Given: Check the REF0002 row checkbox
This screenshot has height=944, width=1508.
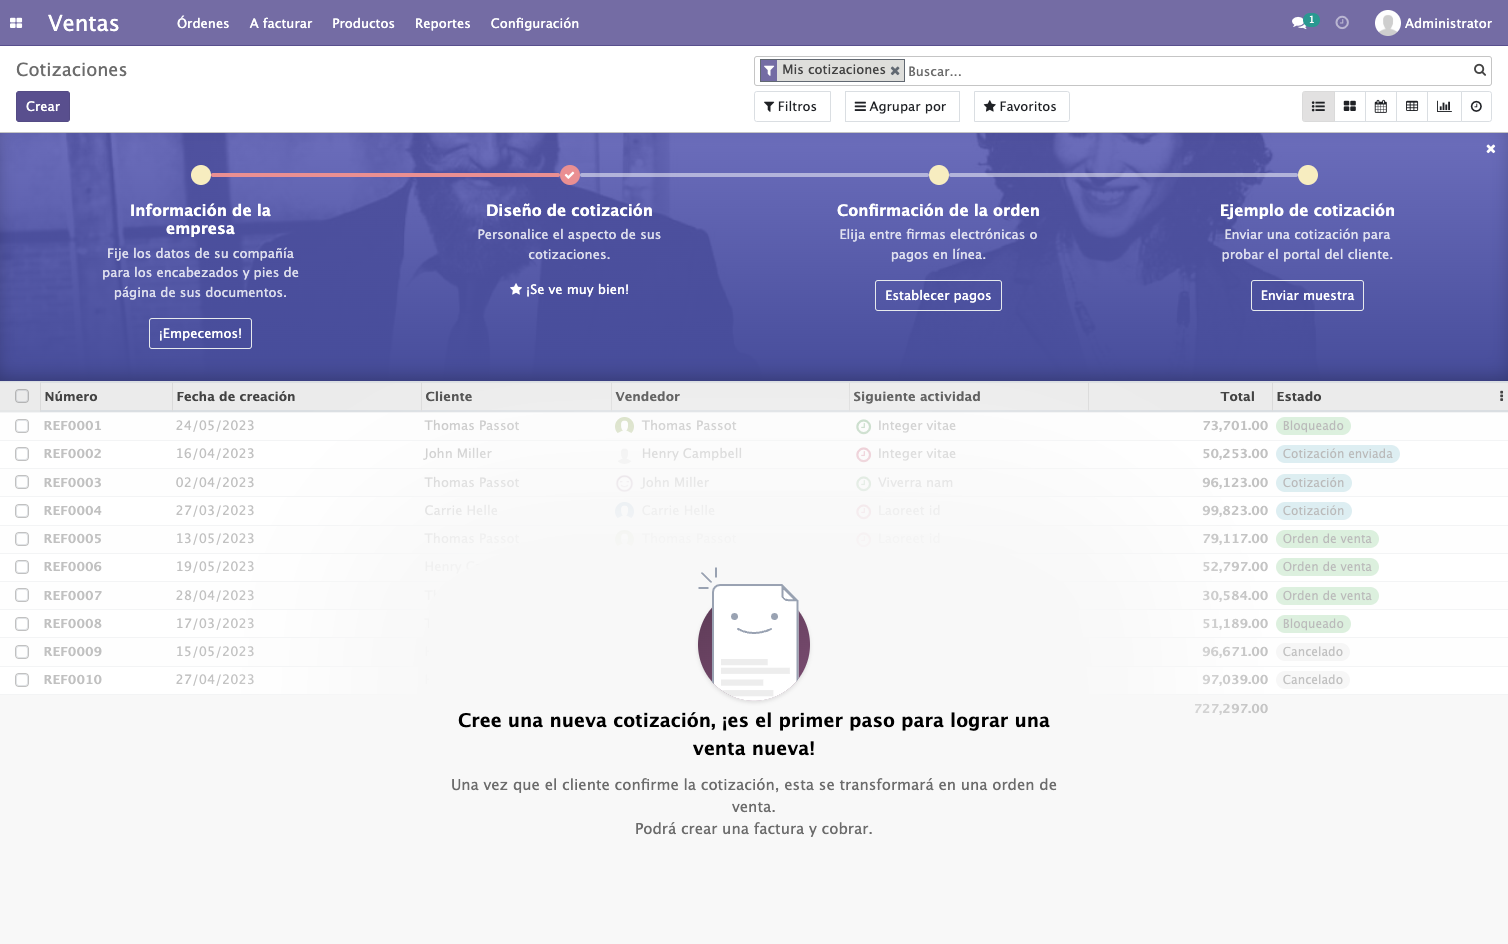Looking at the screenshot, I should coord(22,454).
